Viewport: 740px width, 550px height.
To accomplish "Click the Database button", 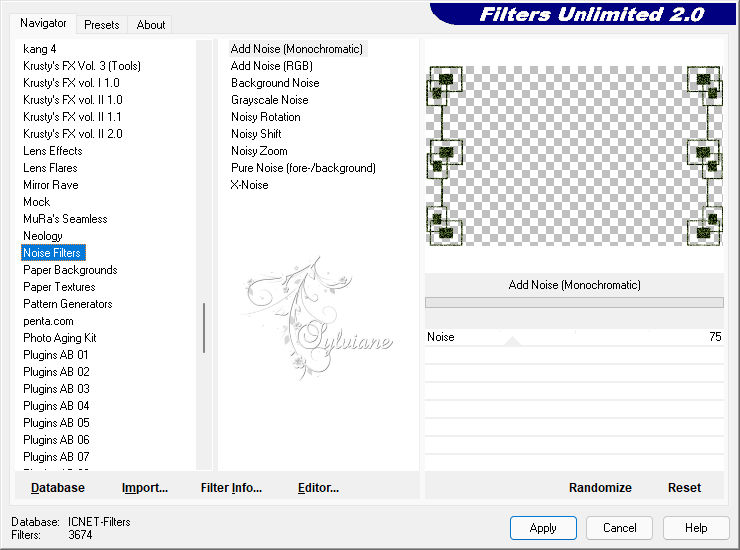I will click(58, 488).
